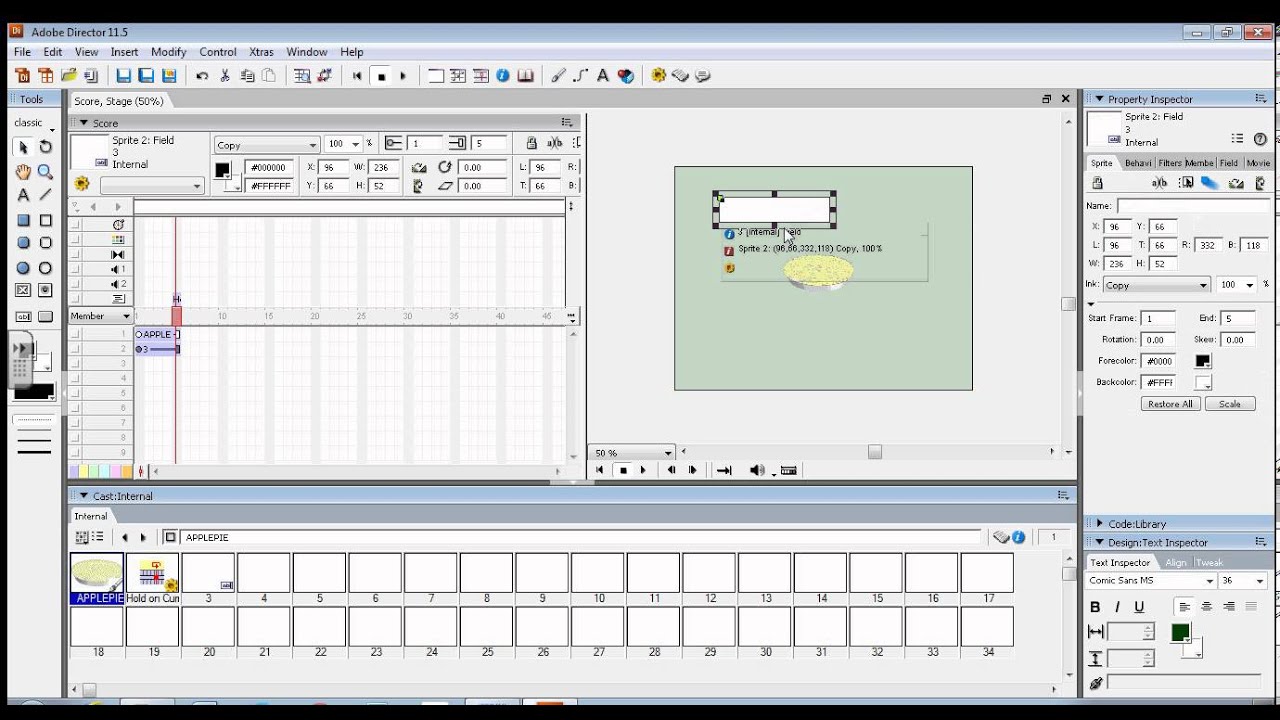Toggle Bold in Text Inspector
The height and width of the screenshot is (720, 1280).
[1095, 607]
